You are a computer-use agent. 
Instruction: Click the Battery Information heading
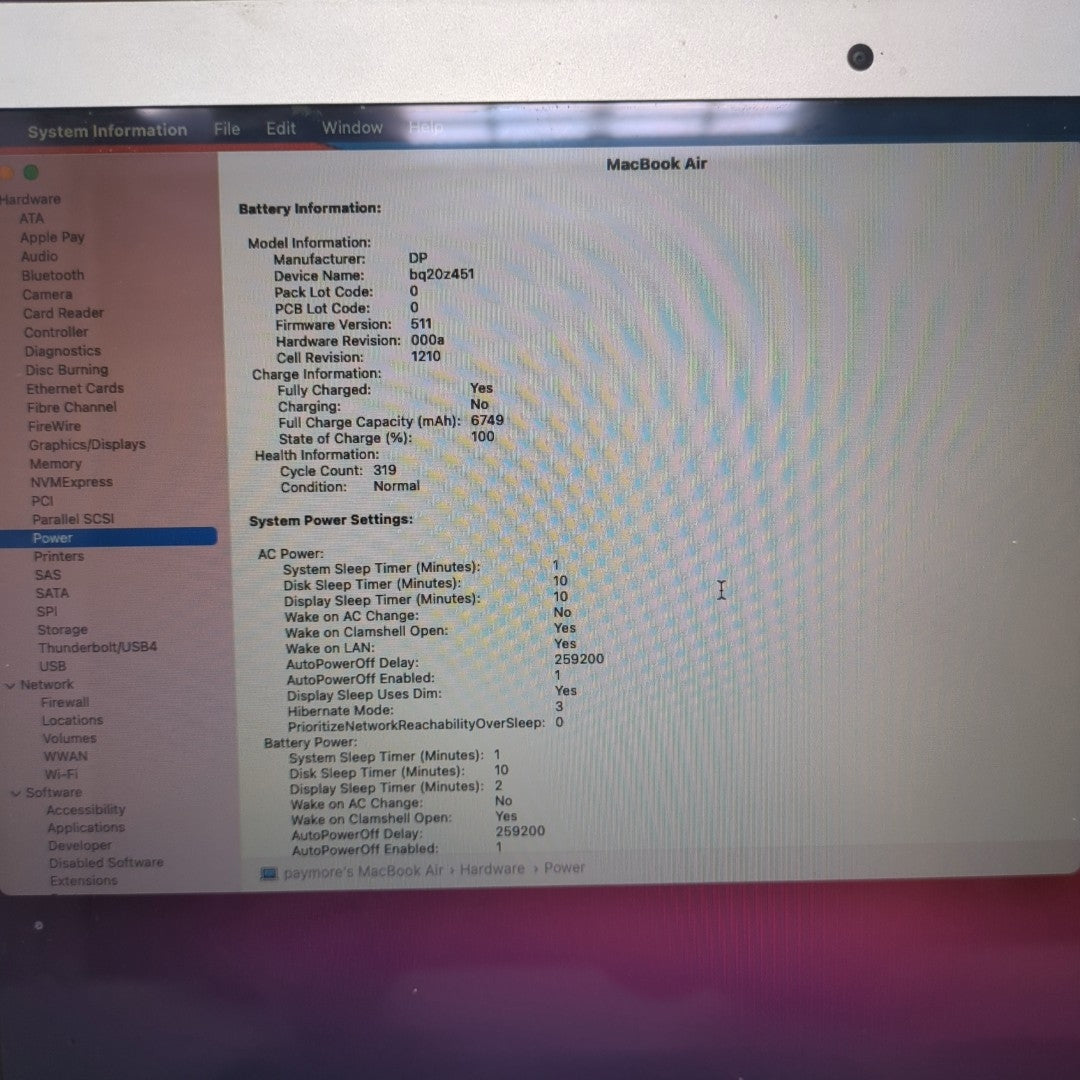310,208
